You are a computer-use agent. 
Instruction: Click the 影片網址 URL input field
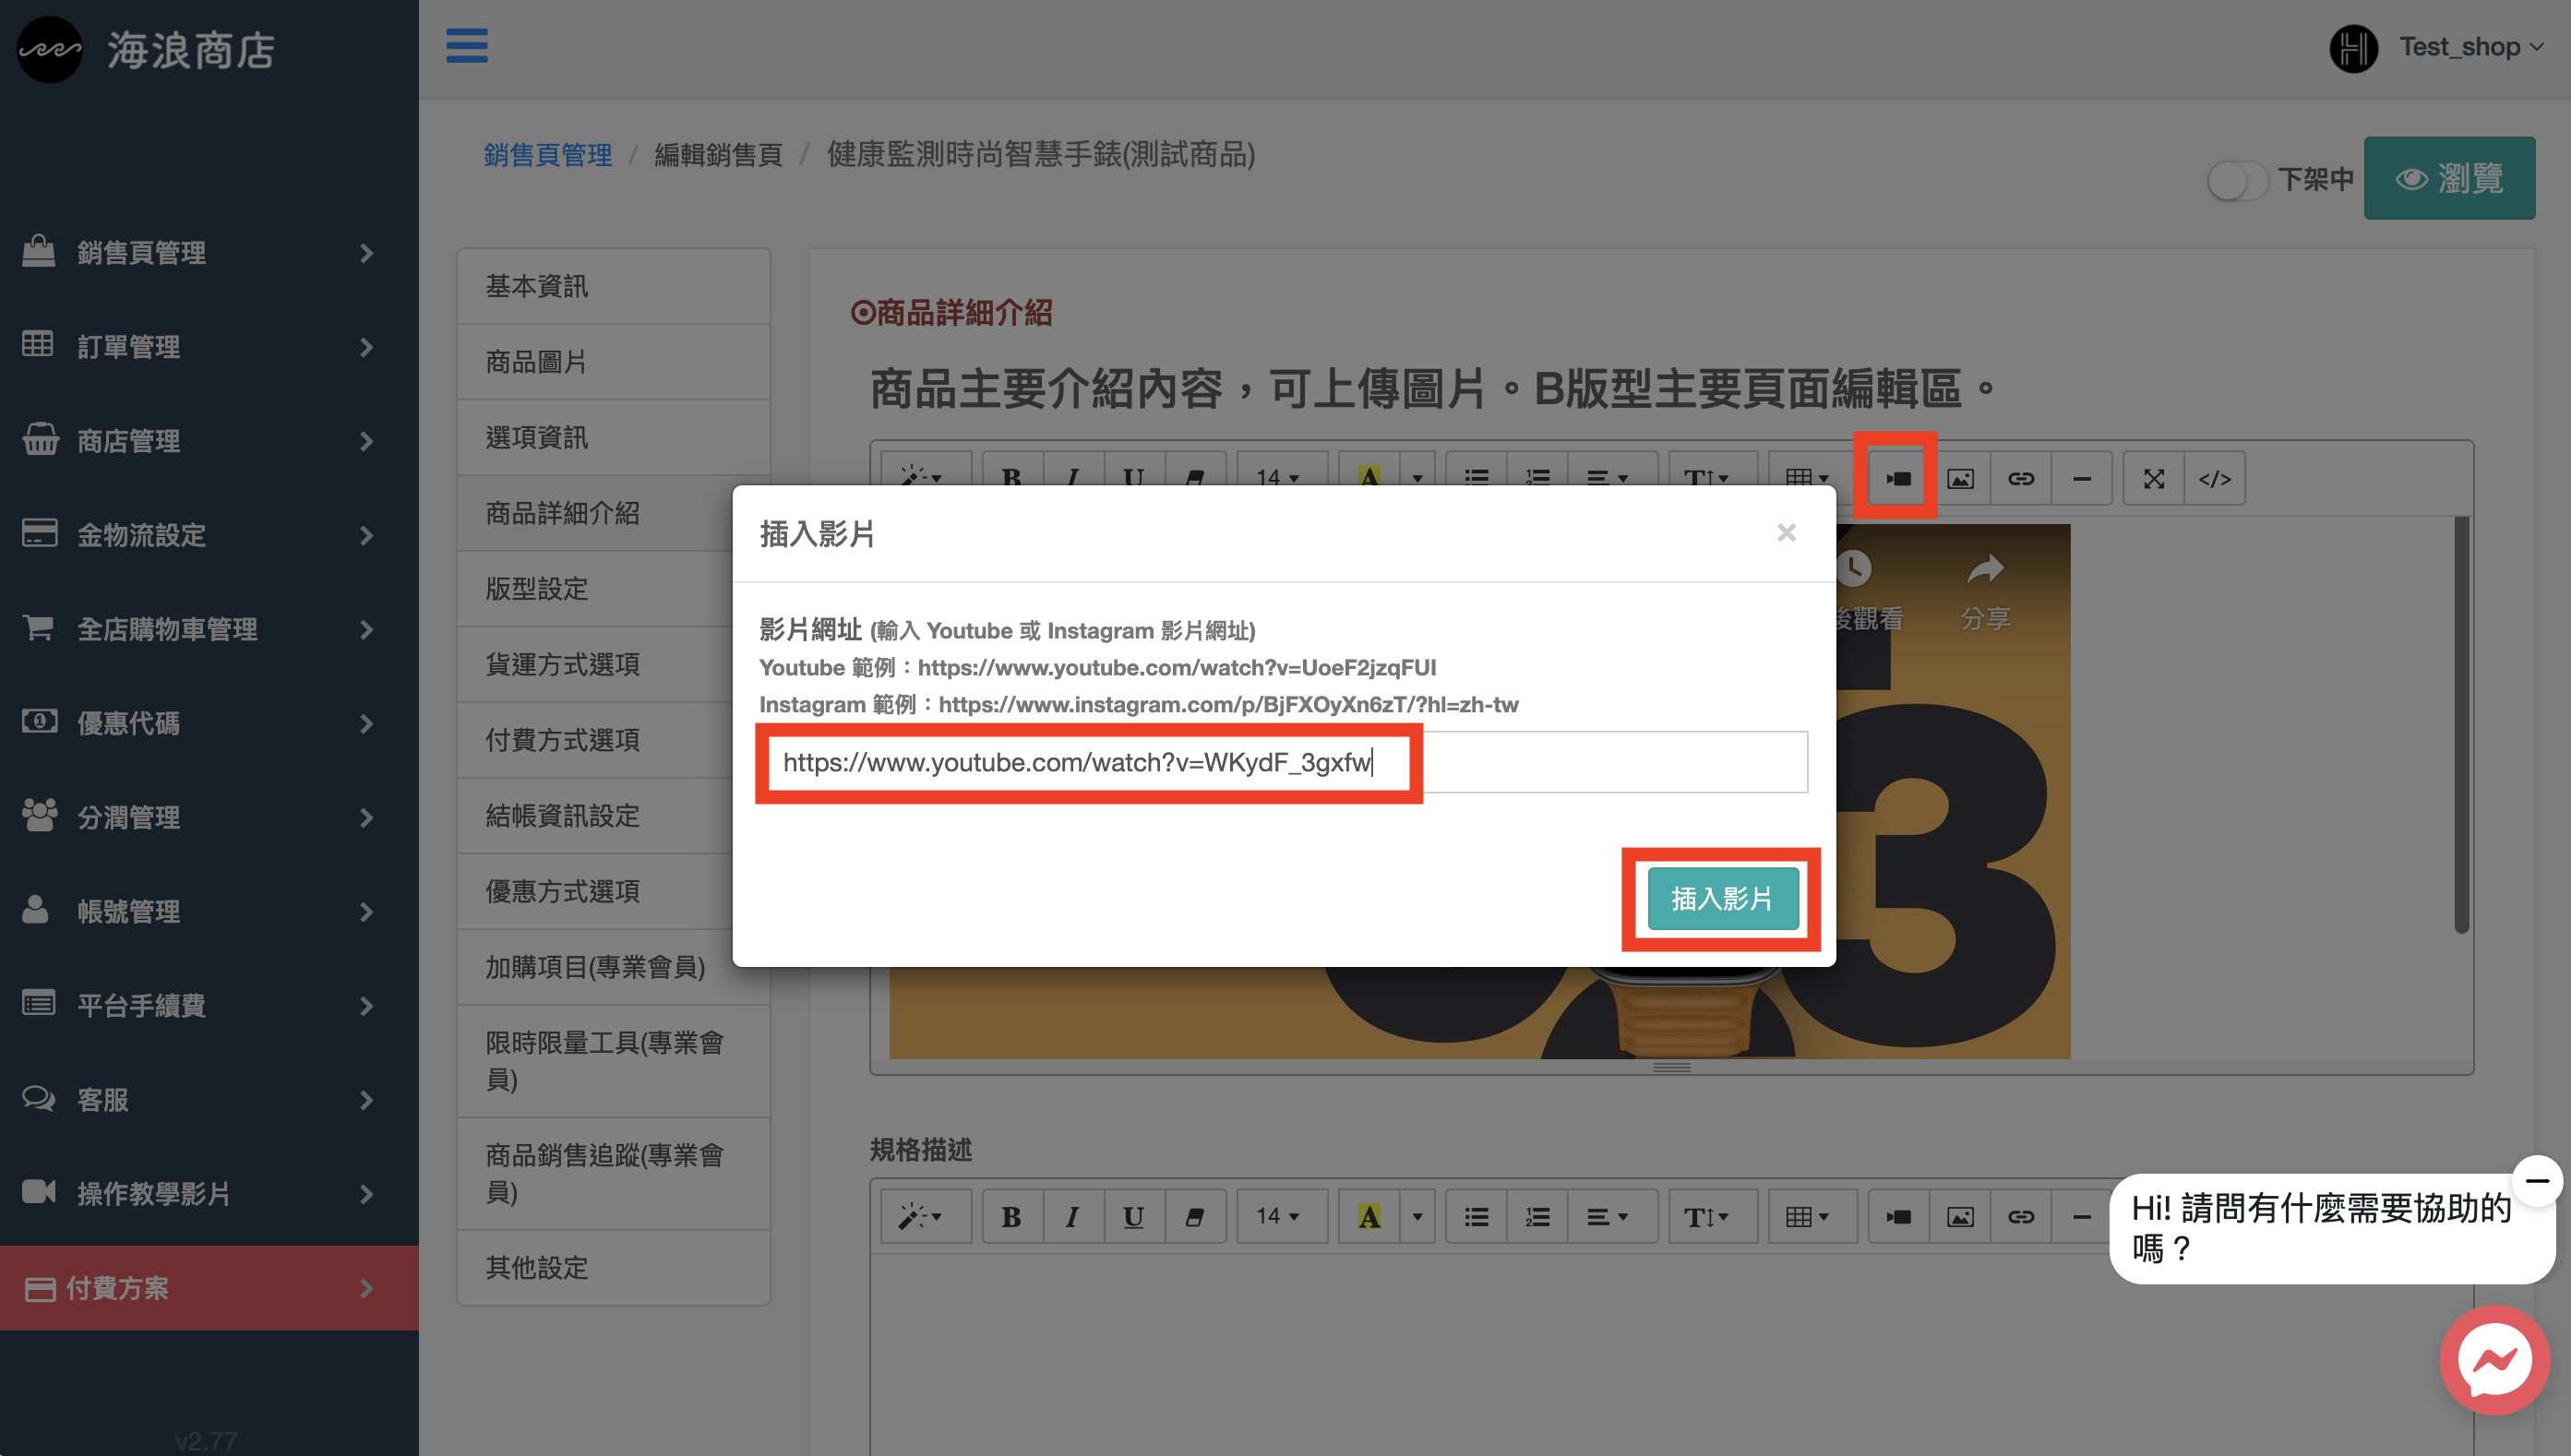tap(1284, 763)
